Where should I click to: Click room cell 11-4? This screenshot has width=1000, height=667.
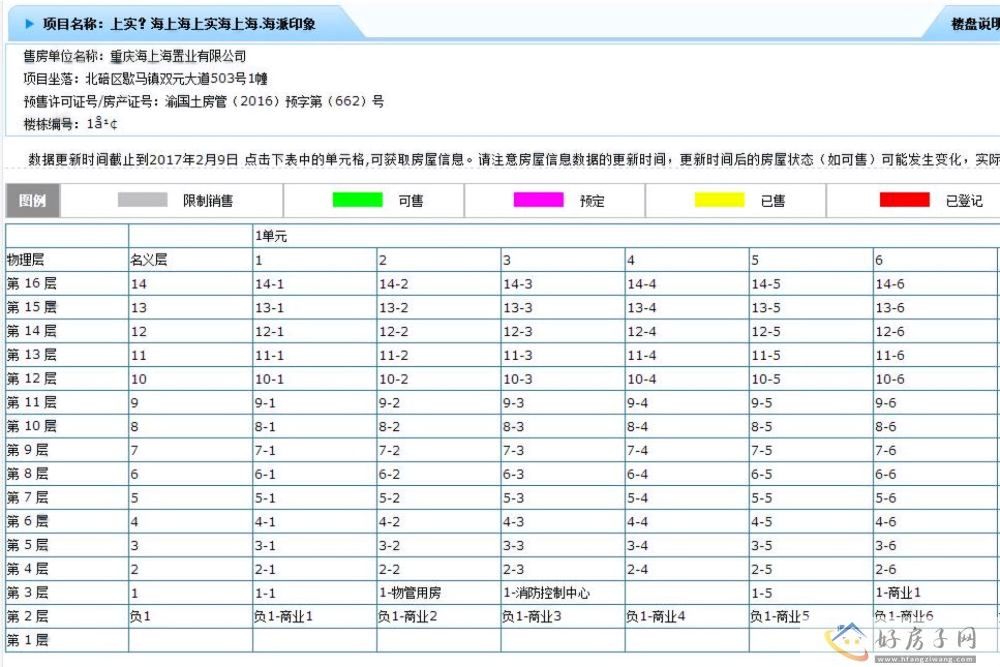687,355
